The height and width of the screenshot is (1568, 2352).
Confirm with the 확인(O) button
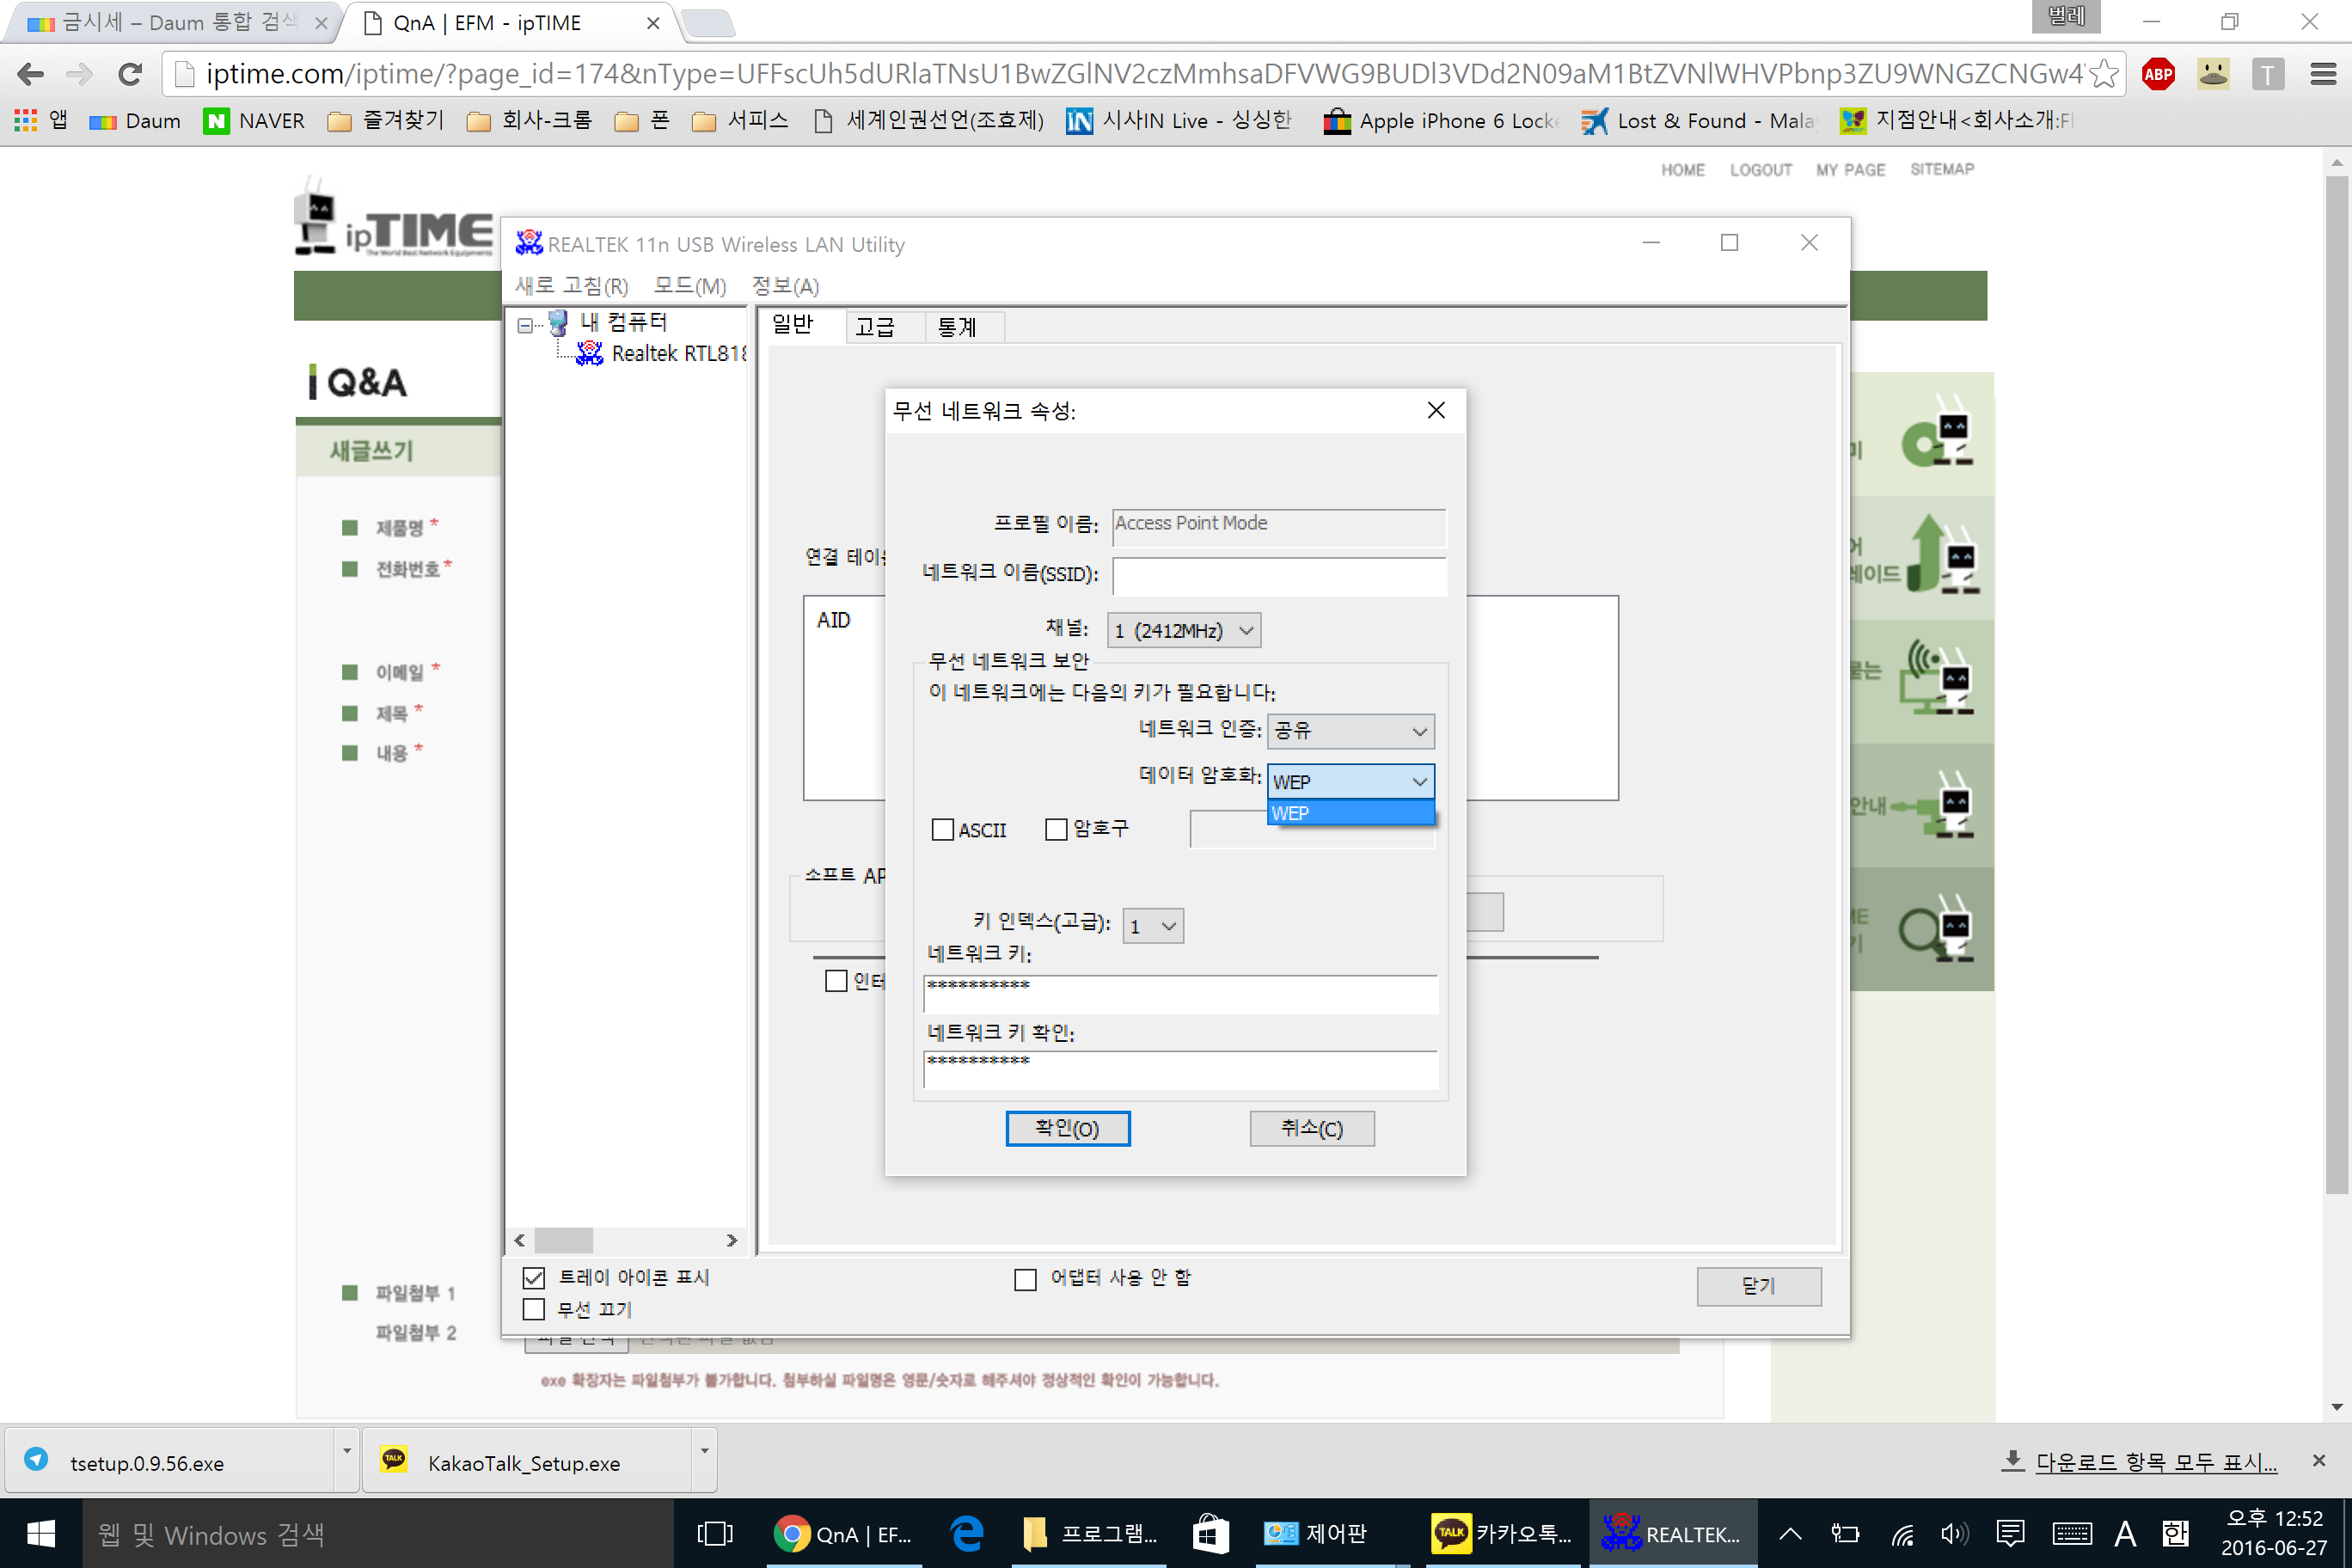[1067, 1129]
